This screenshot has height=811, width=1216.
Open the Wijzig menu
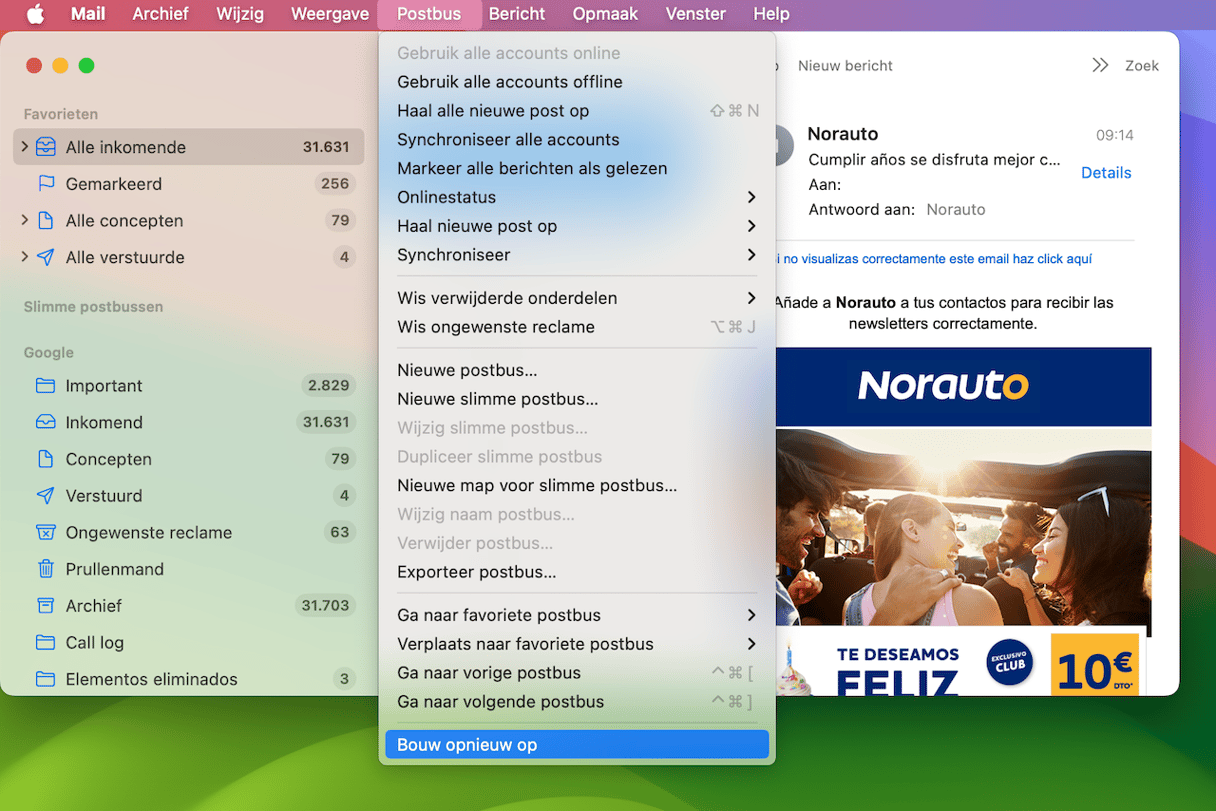click(240, 14)
